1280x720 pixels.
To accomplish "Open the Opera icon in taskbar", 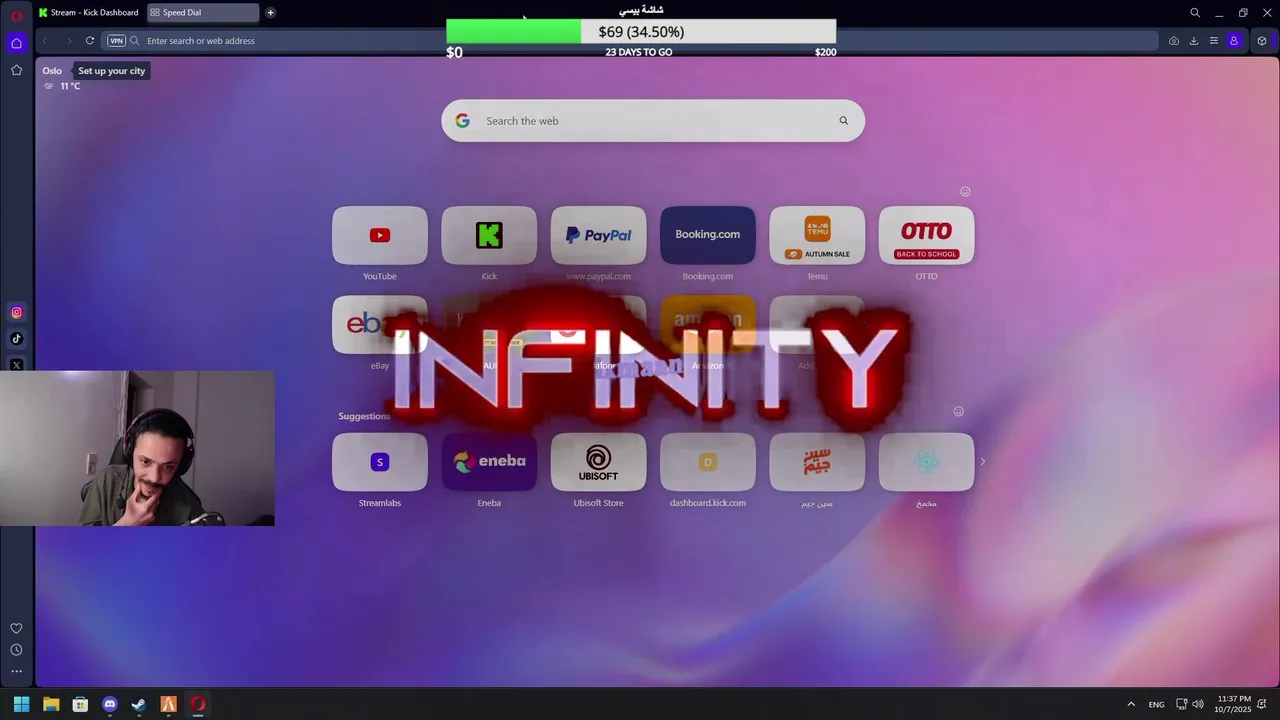I will tap(198, 704).
